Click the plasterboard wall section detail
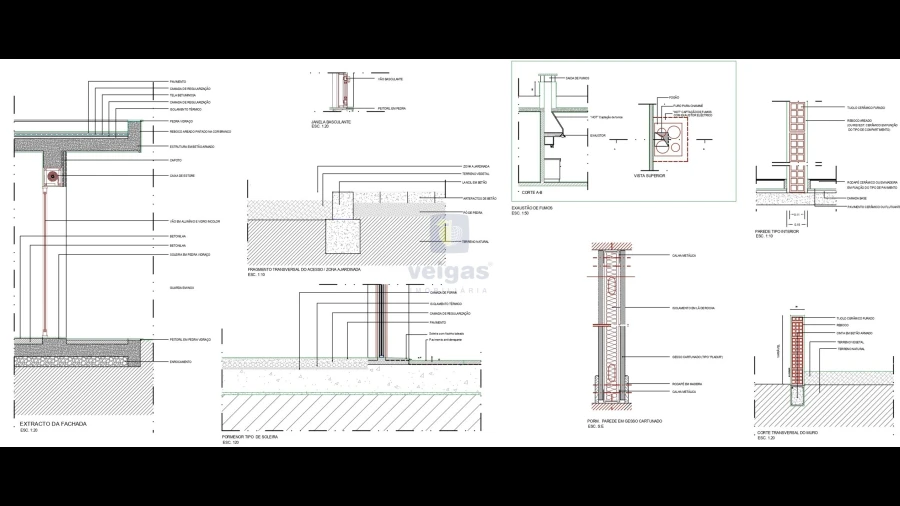This screenshot has width=900, height=506. pyautogui.click(x=611, y=325)
